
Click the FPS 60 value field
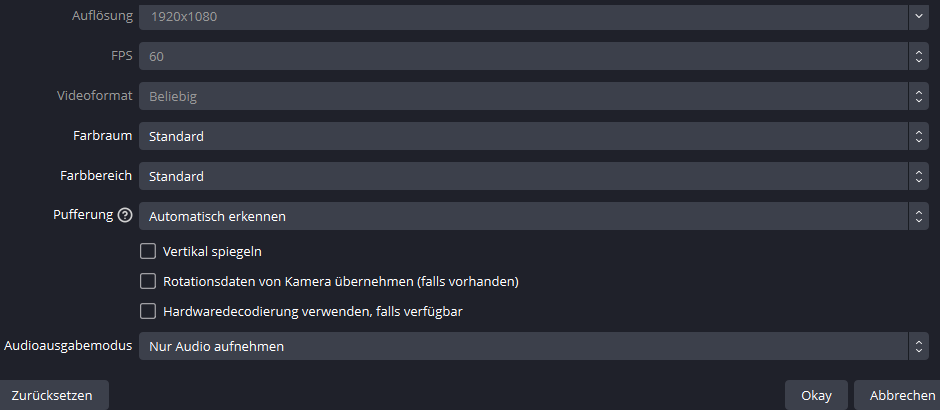click(520, 57)
